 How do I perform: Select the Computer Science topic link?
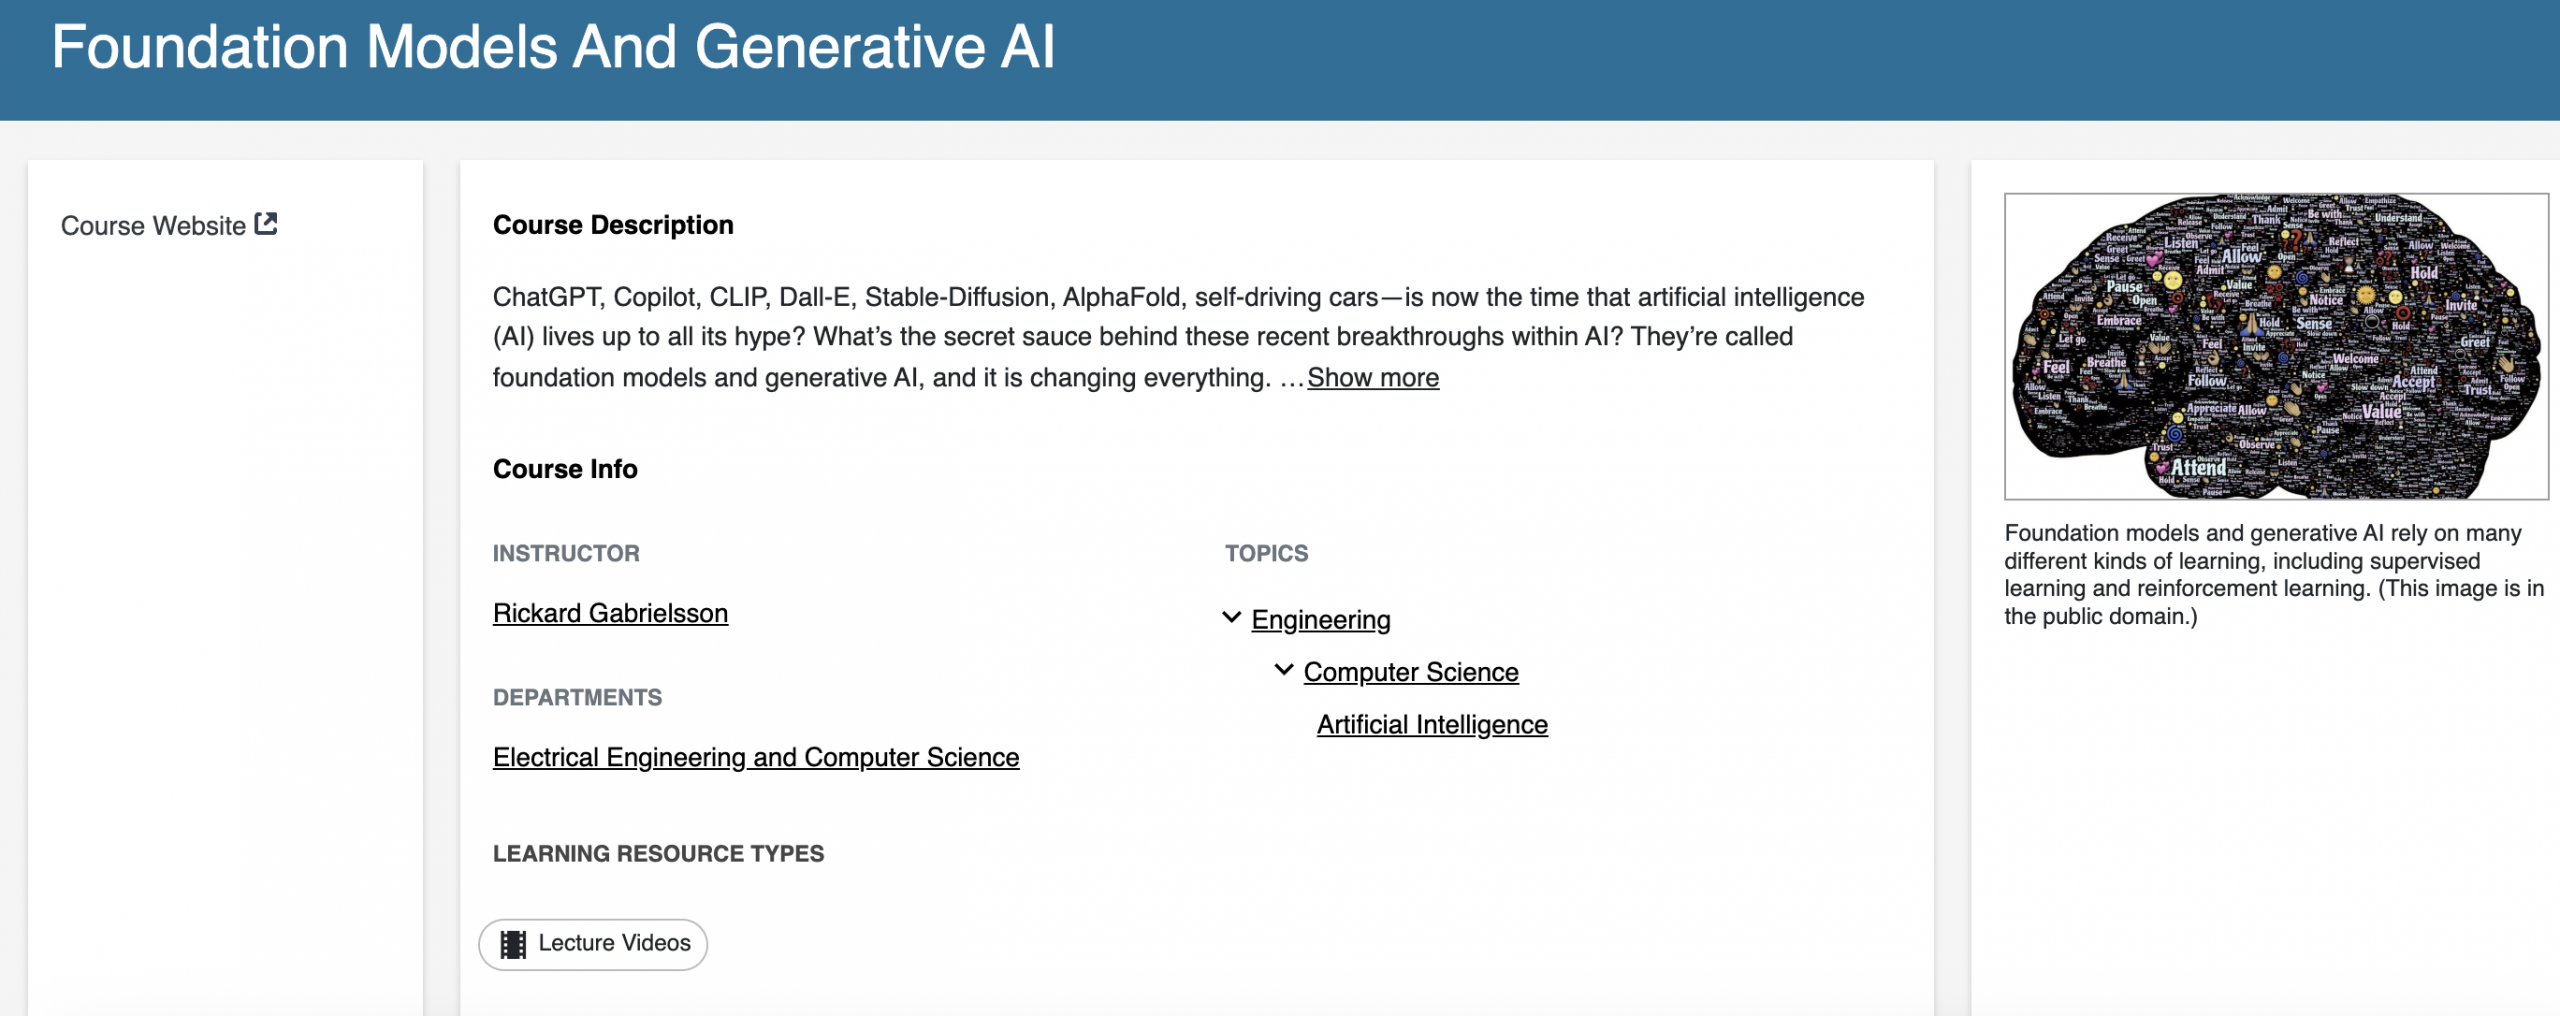(1411, 672)
